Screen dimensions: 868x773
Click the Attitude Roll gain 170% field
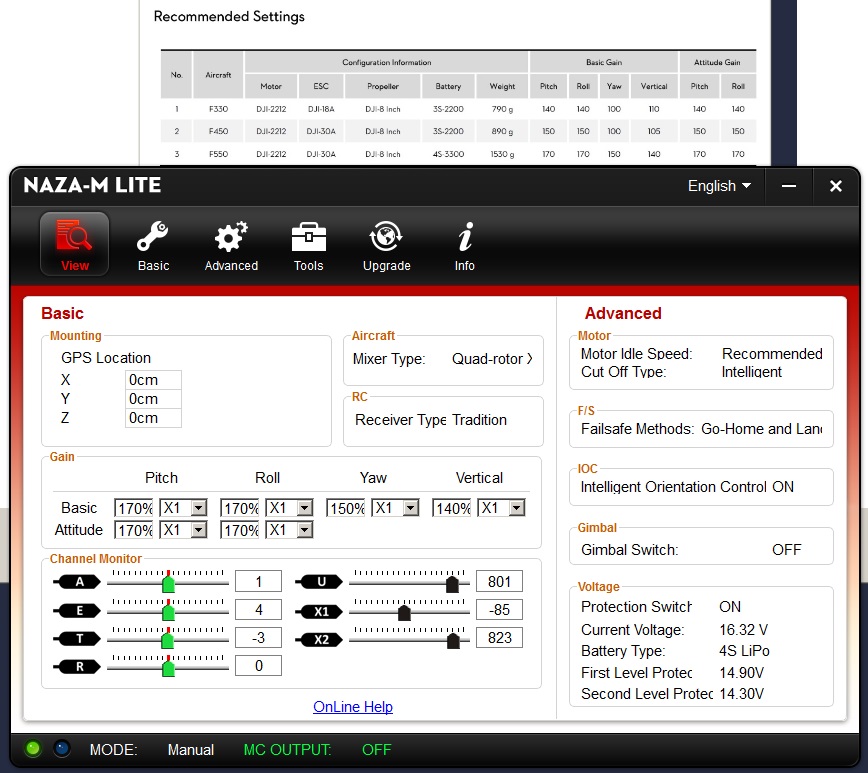coord(240,530)
